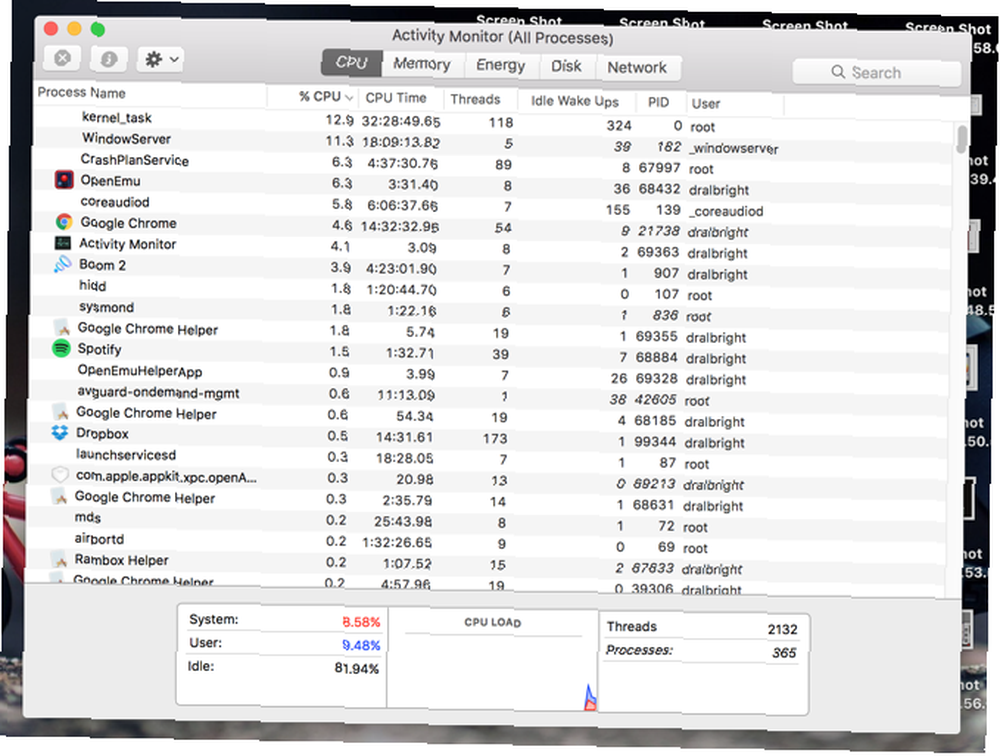Select the kernel_task process row
This screenshot has width=1000, height=756.
[494, 122]
